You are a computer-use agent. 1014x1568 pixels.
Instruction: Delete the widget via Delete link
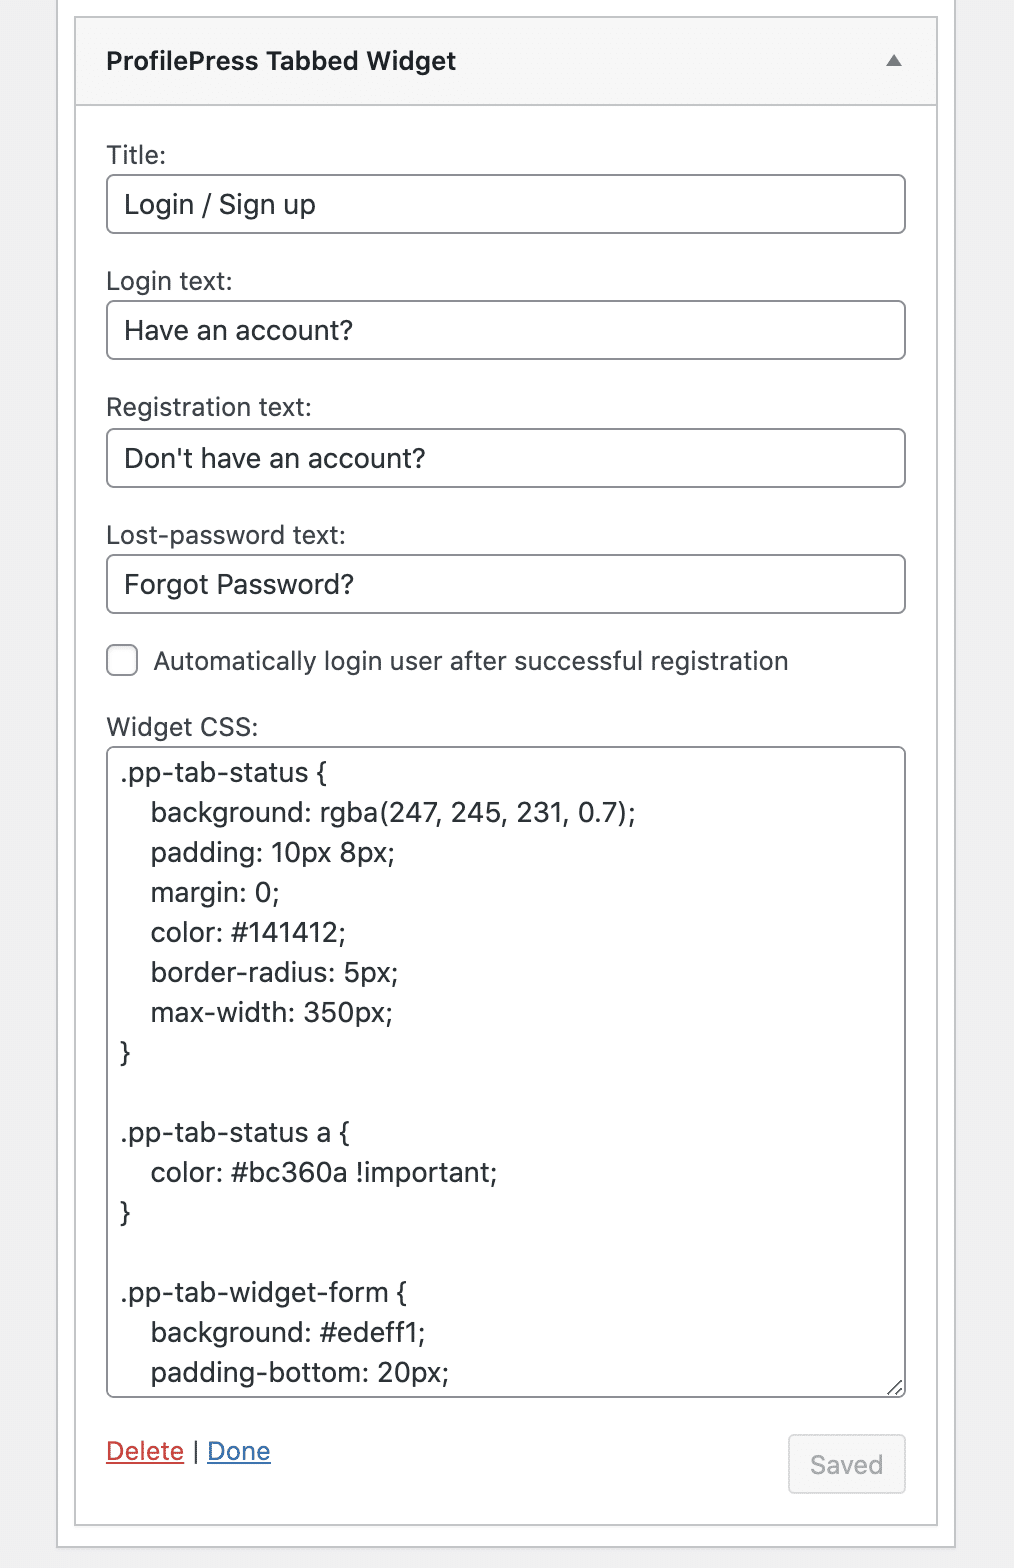click(145, 1451)
